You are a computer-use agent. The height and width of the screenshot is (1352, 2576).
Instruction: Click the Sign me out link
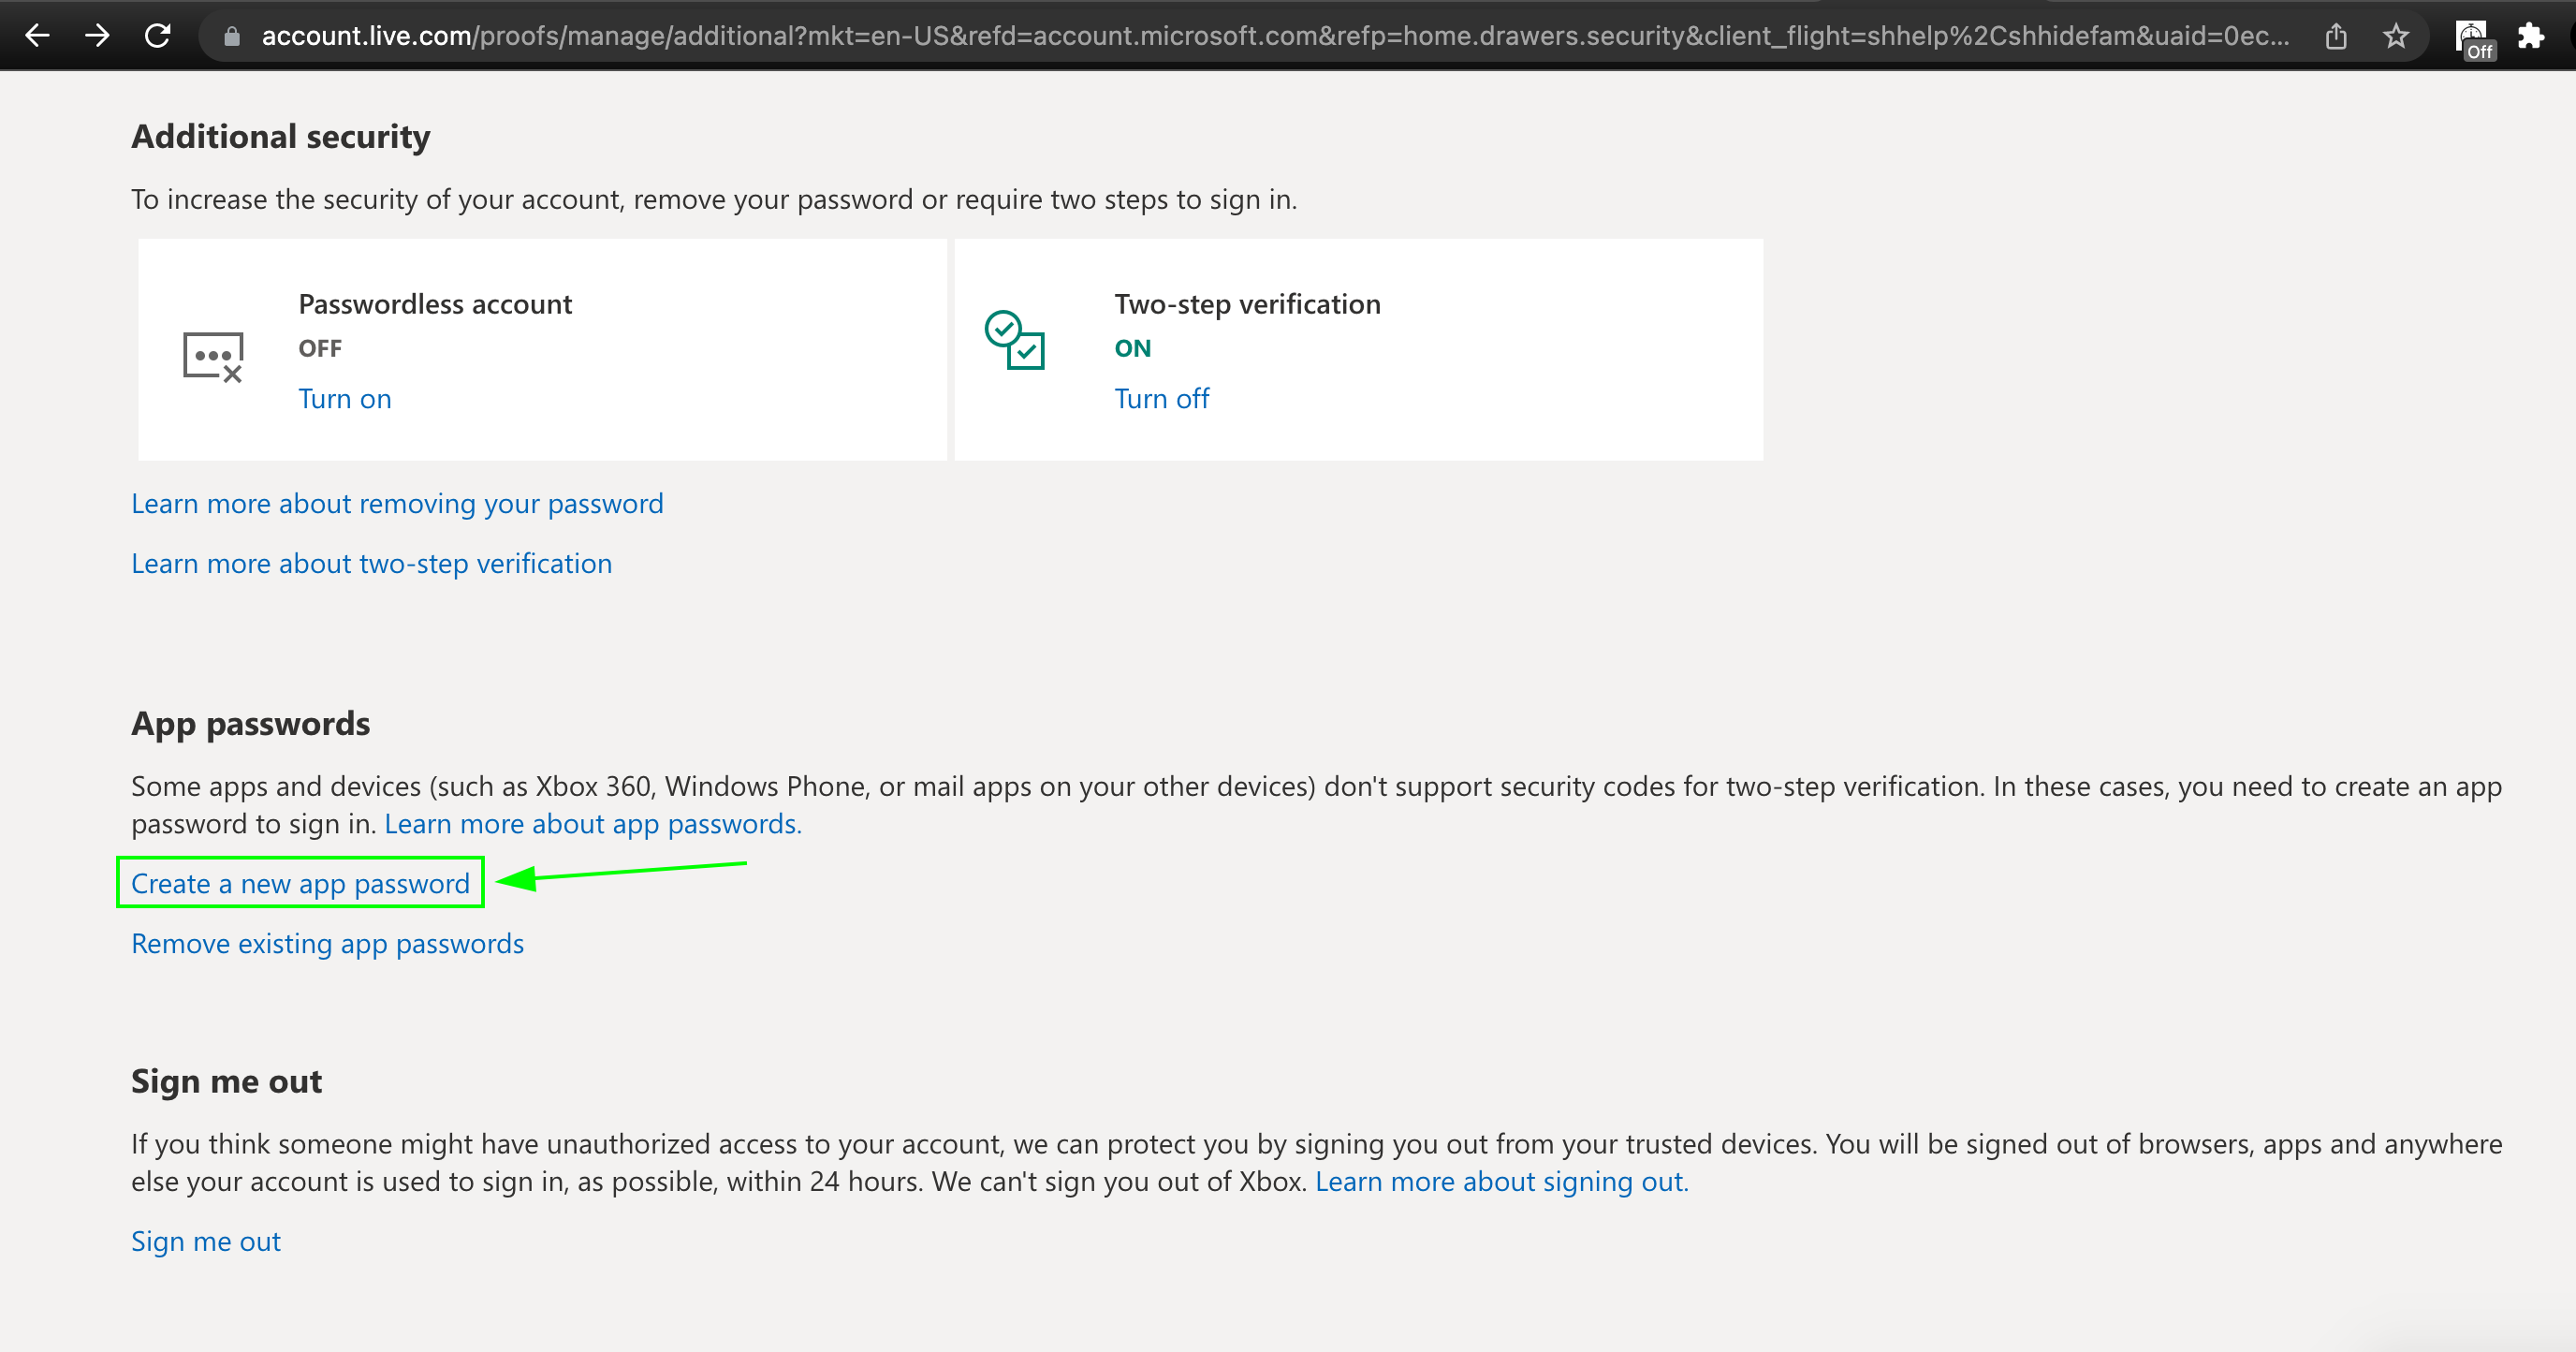(206, 1241)
